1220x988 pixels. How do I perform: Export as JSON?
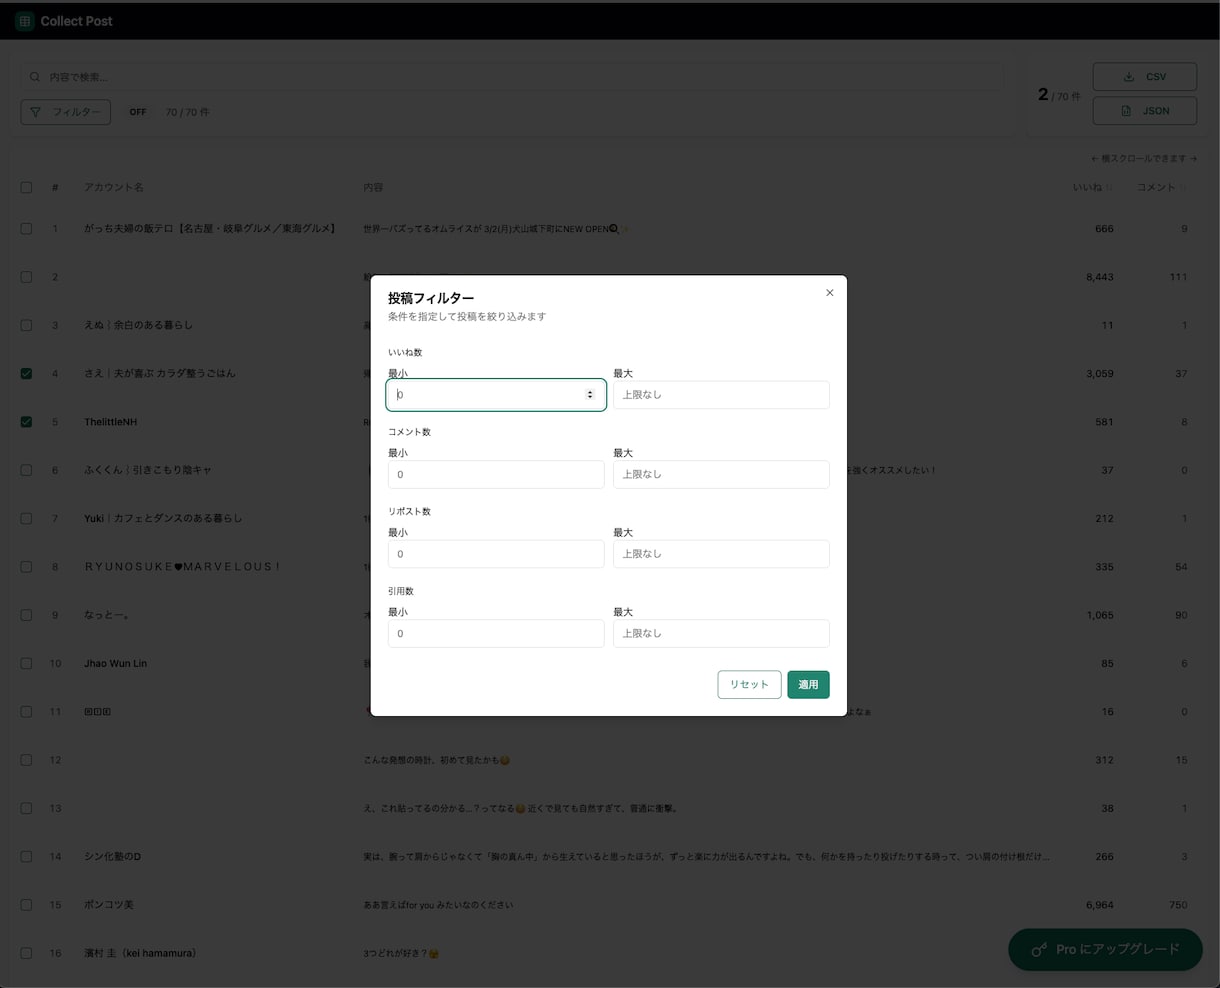tap(1145, 111)
